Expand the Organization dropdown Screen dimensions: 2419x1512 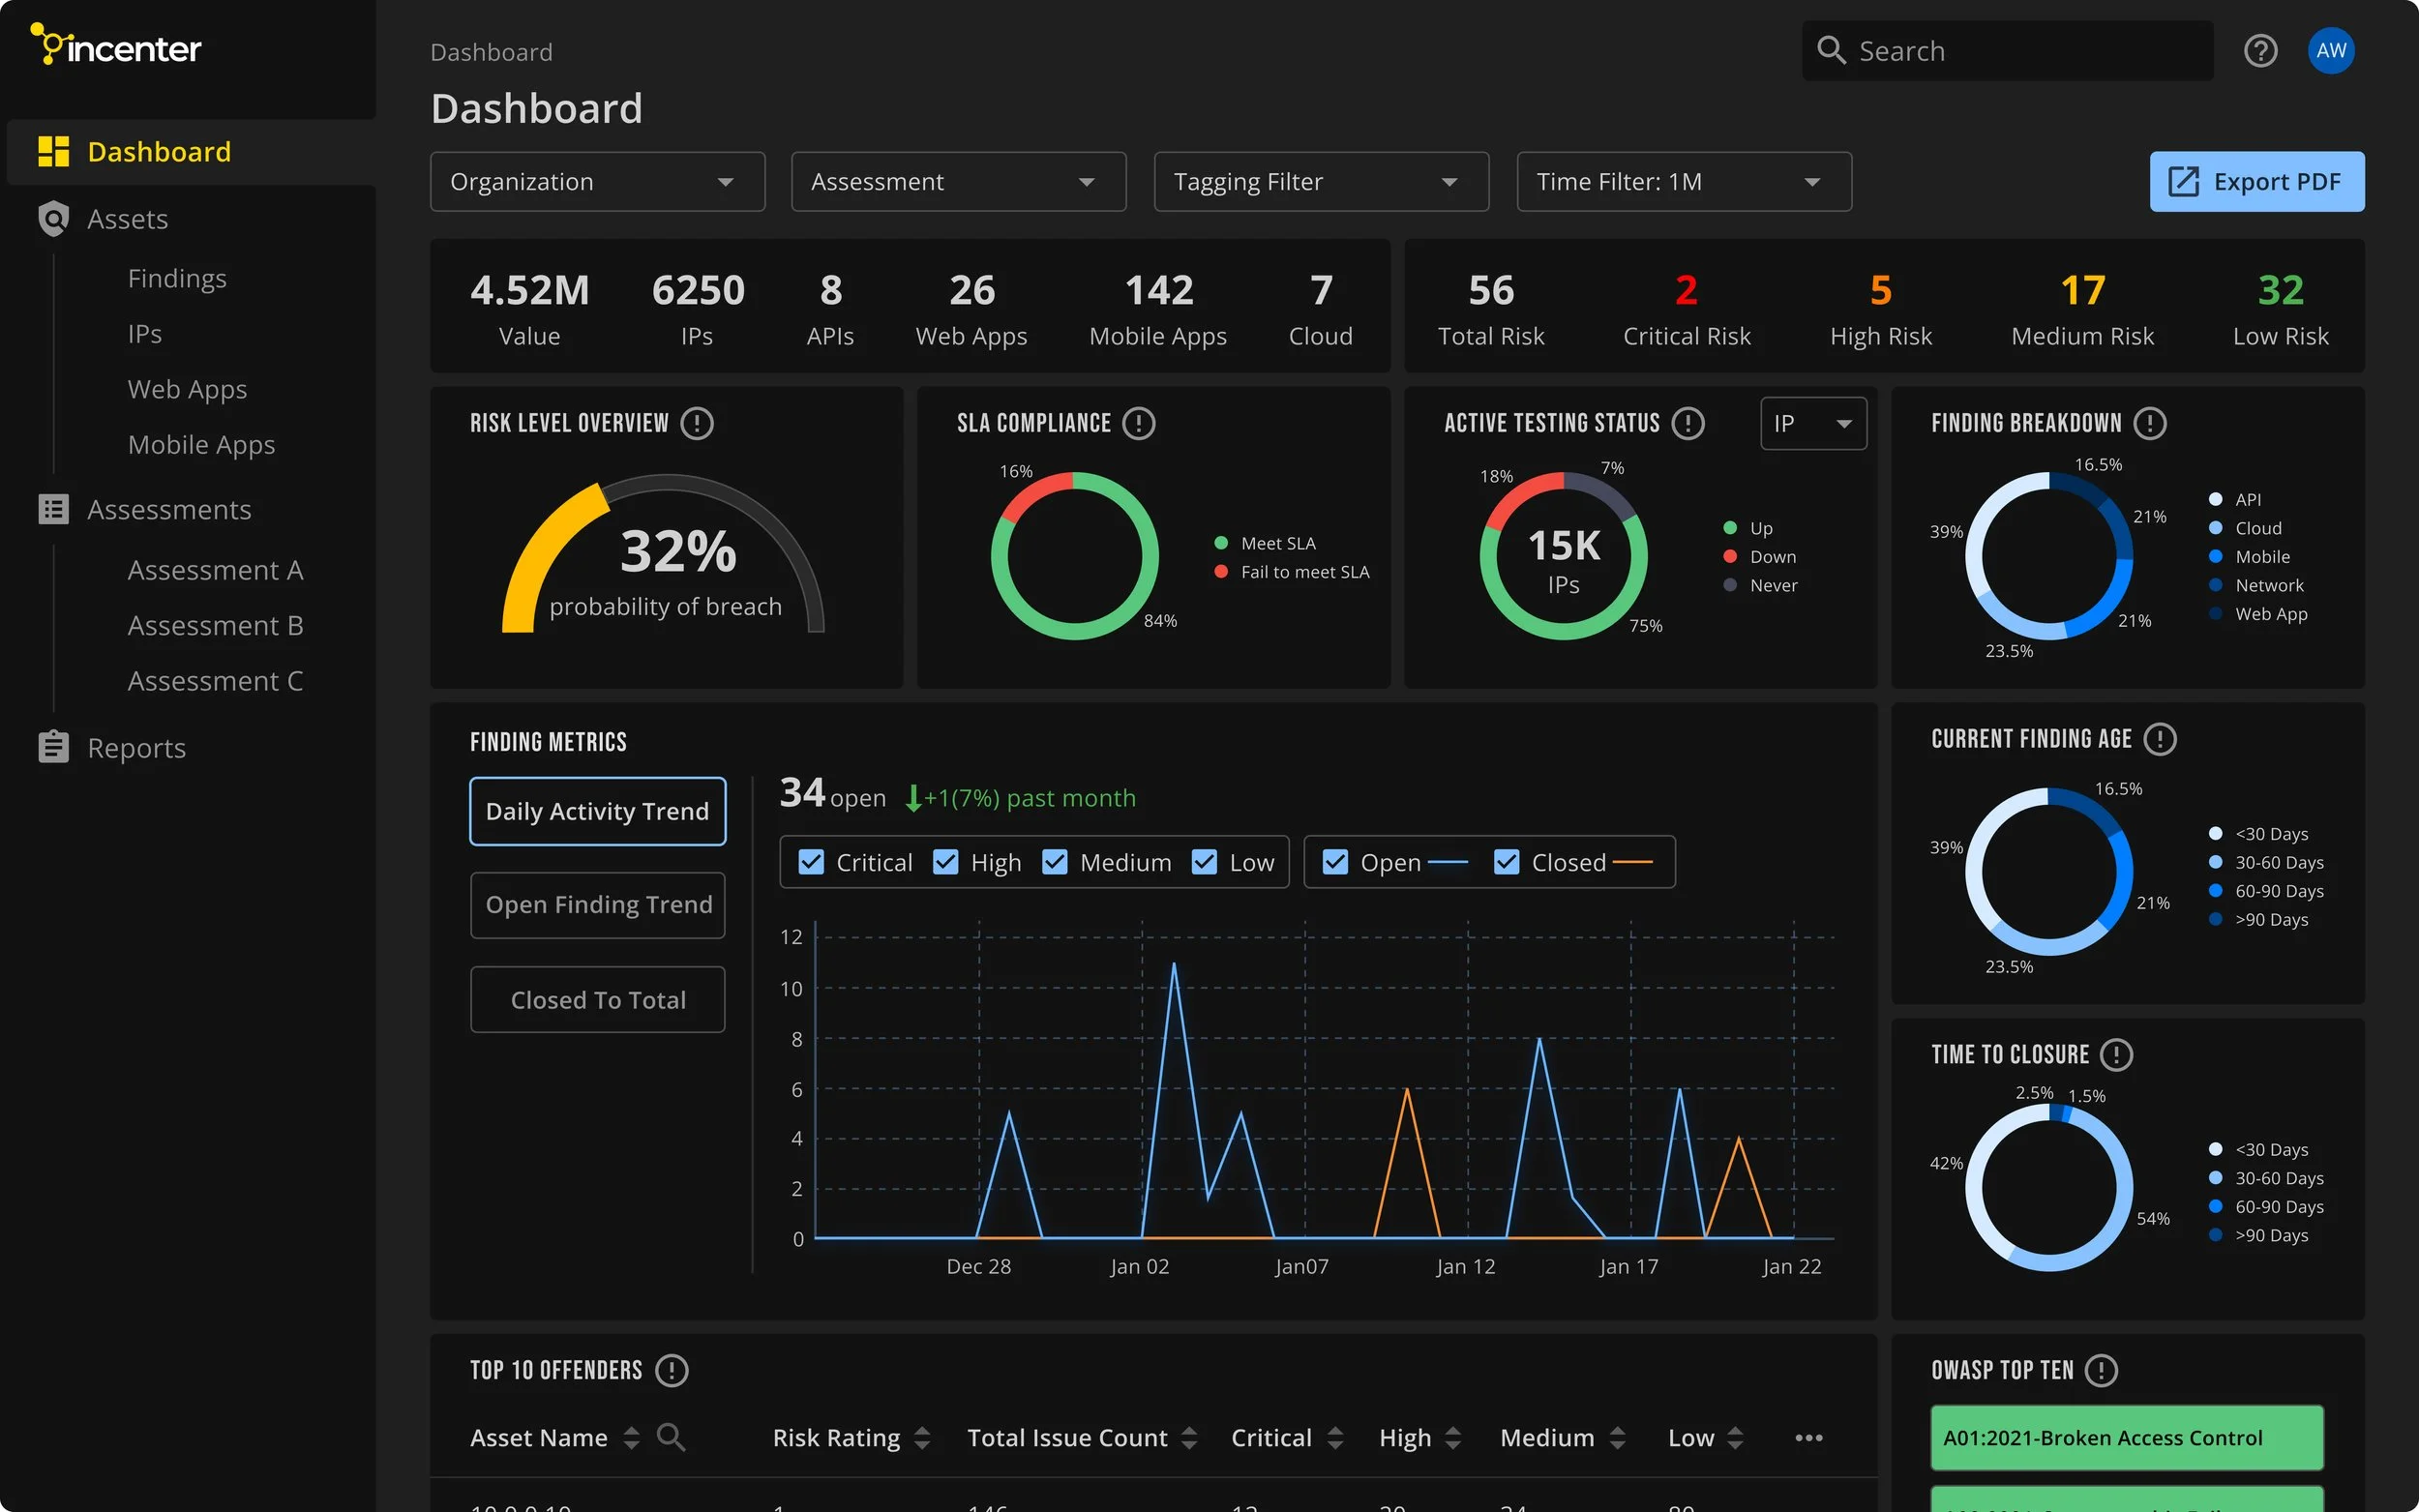pyautogui.click(x=597, y=182)
